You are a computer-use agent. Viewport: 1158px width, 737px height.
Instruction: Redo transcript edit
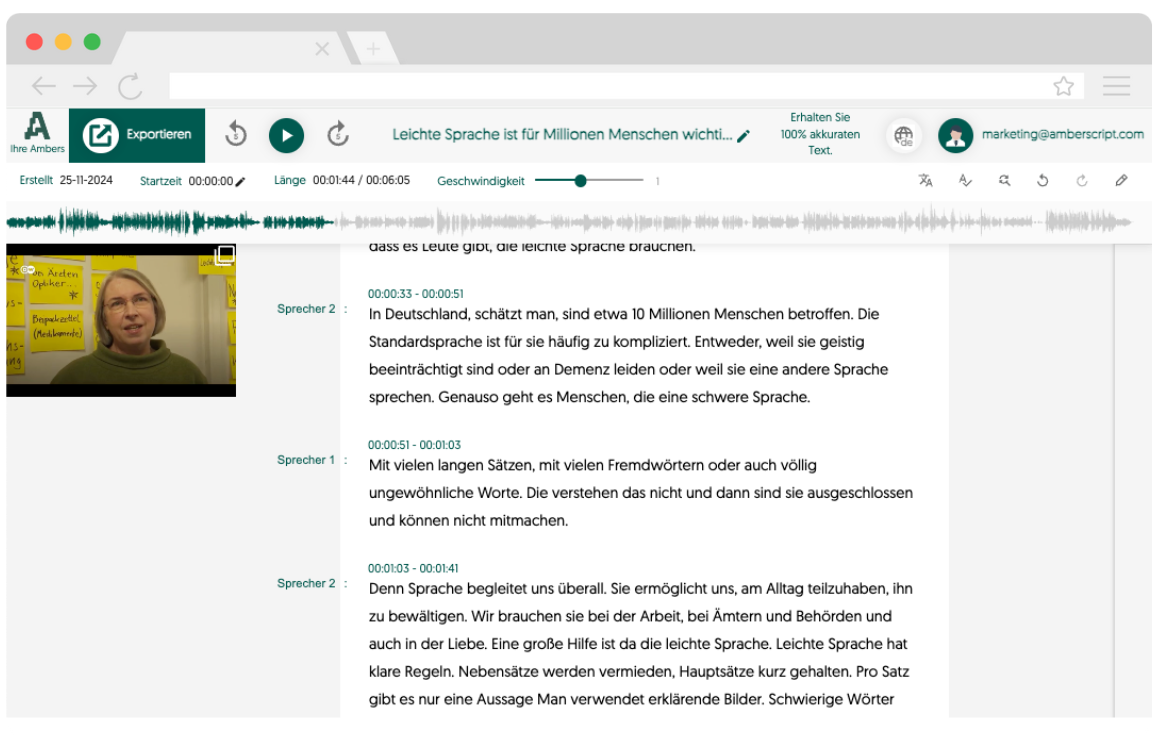[1082, 180]
